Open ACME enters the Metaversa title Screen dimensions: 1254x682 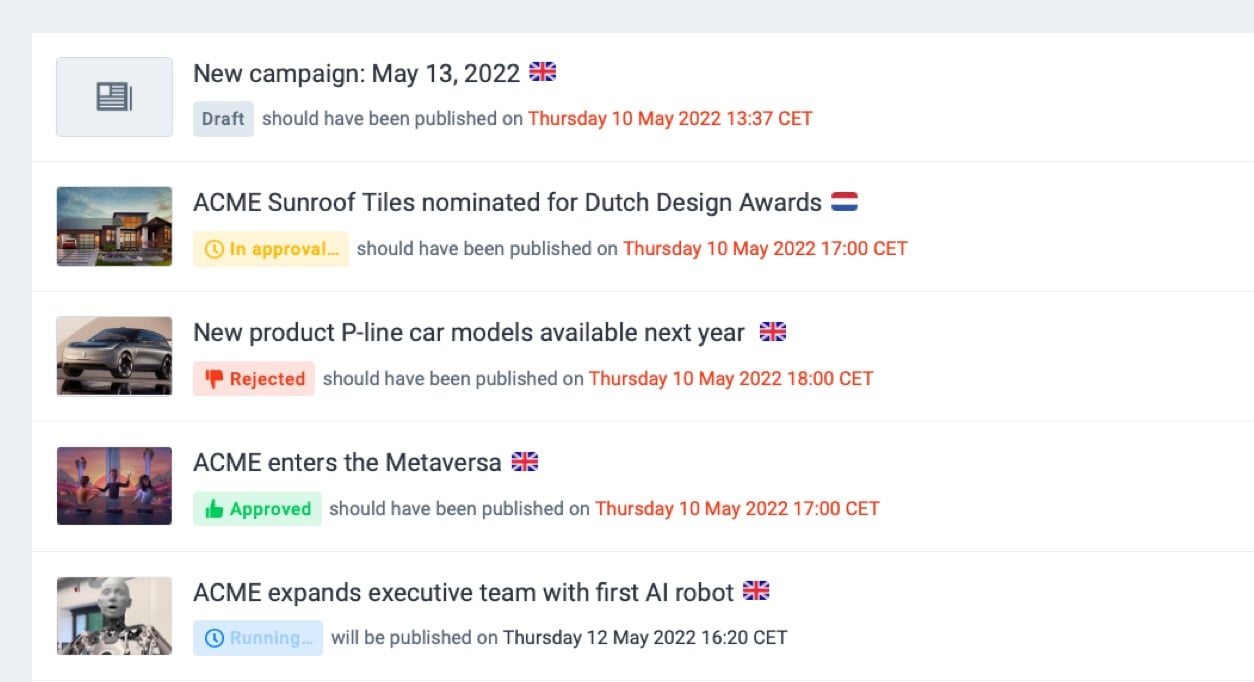[347, 463]
